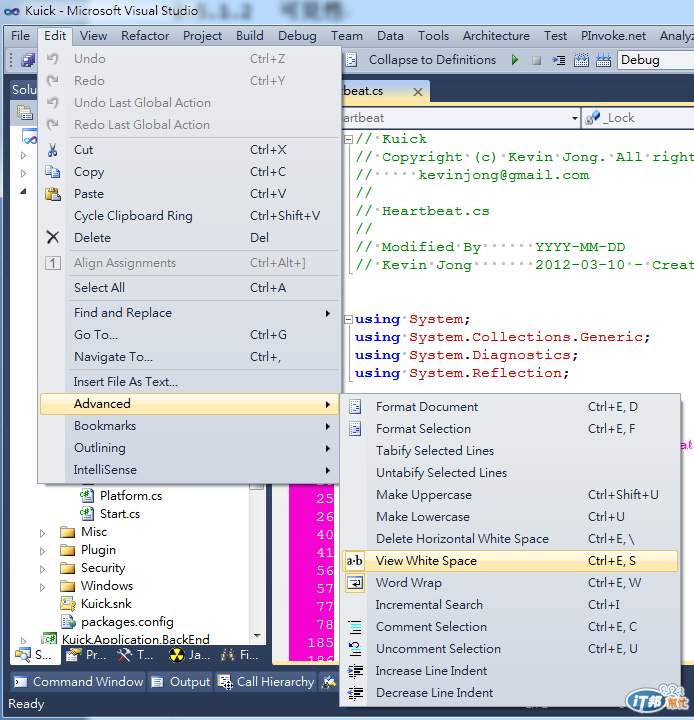
Task: Toggle View White Space option
Action: (510, 561)
